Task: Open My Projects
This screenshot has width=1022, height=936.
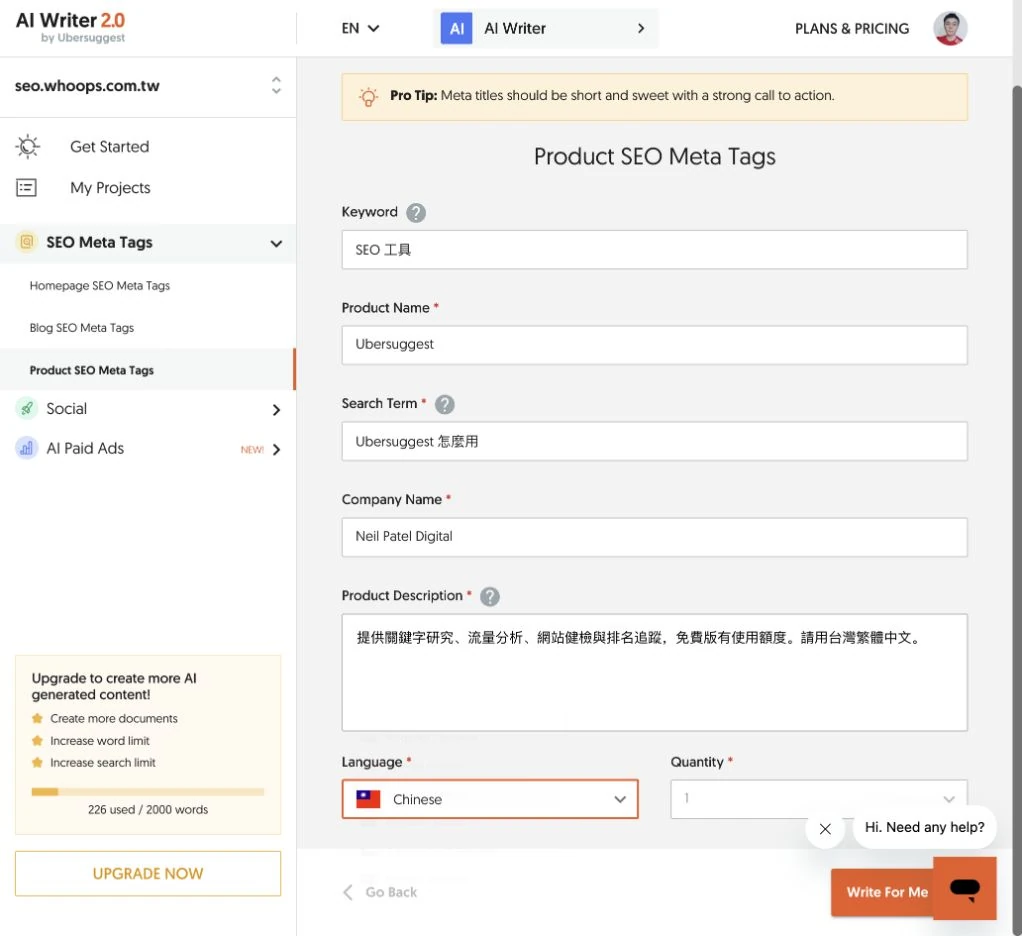Action: point(110,188)
